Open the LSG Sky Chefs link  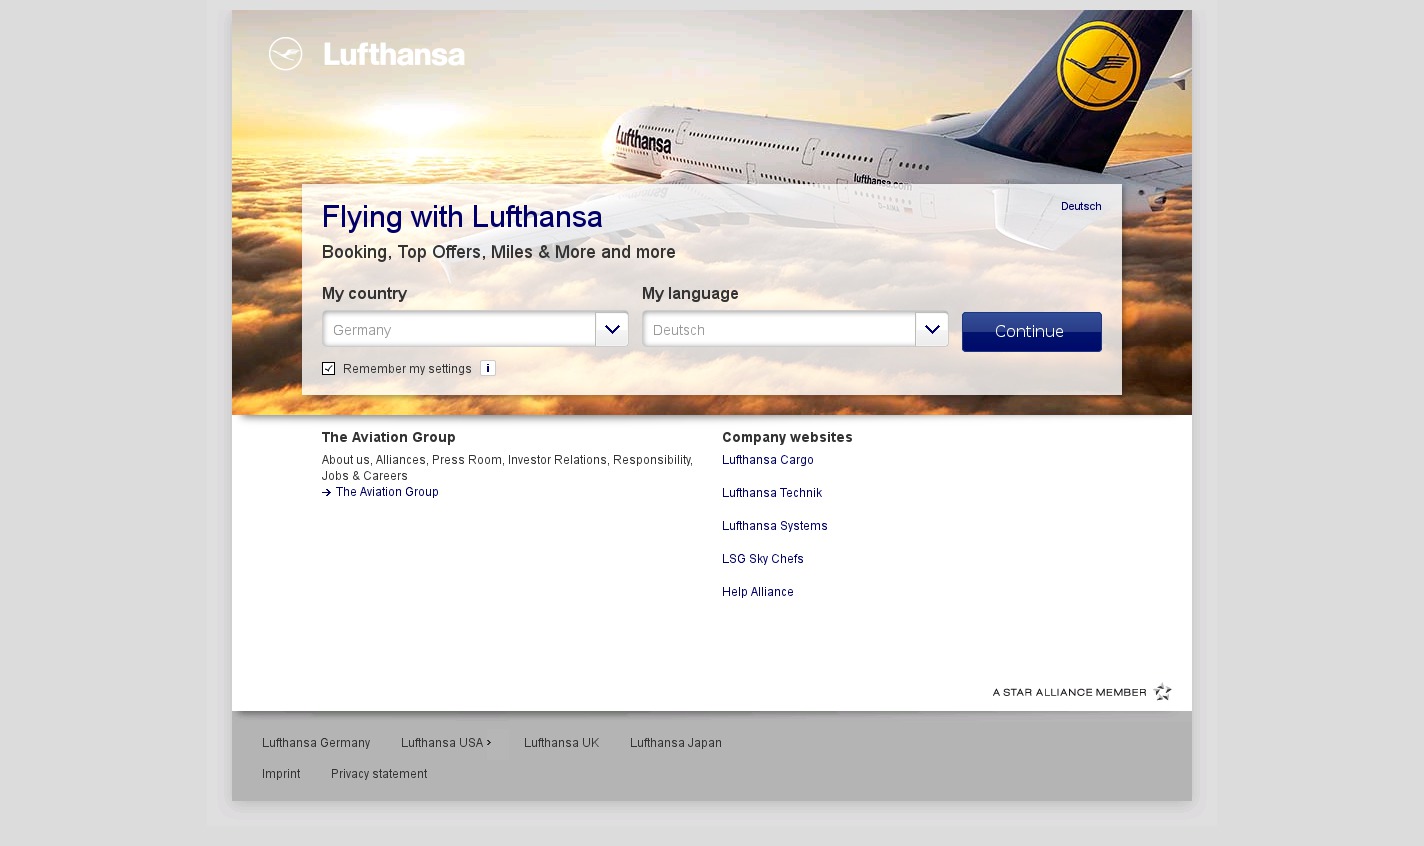coord(763,559)
